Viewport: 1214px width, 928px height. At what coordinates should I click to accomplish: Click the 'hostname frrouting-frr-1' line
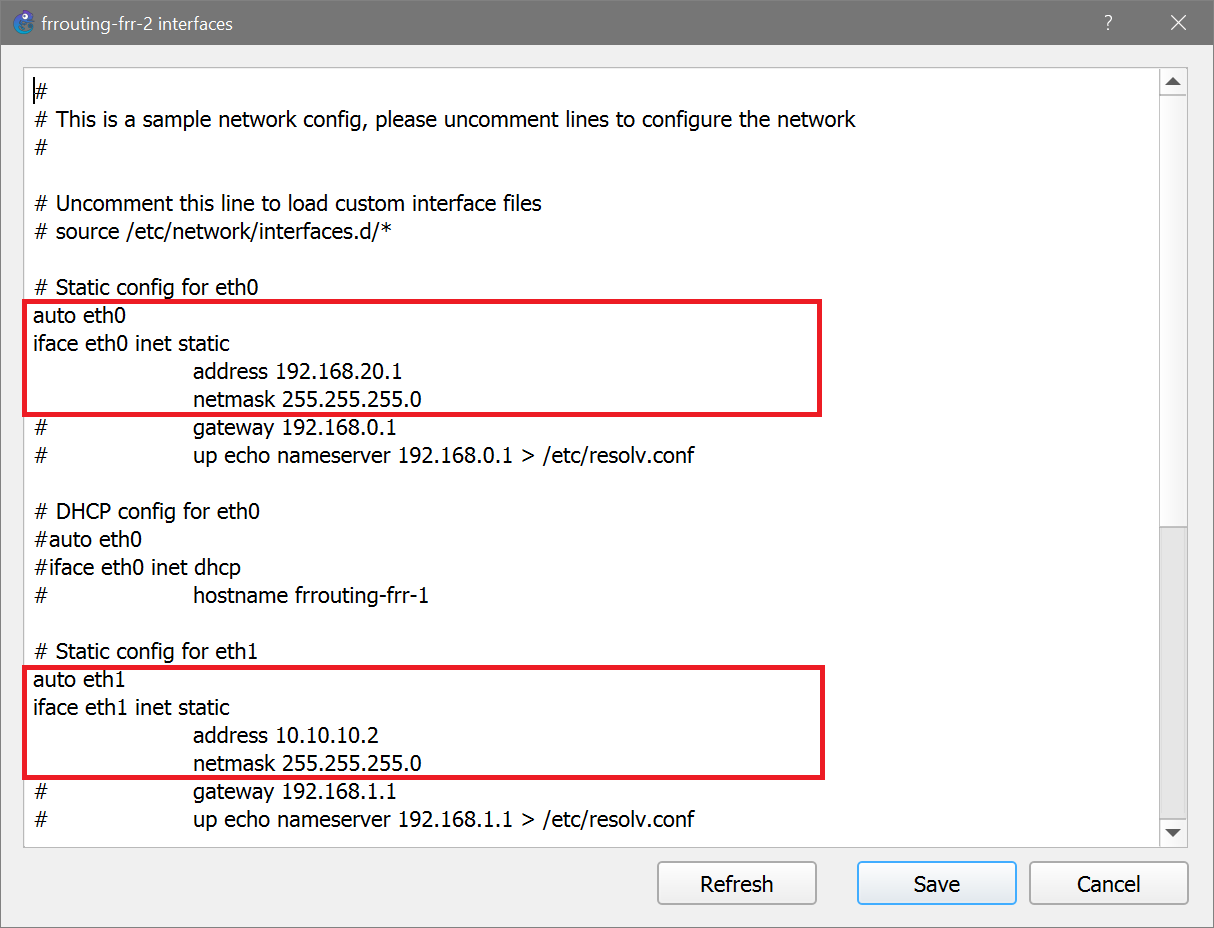pos(311,595)
